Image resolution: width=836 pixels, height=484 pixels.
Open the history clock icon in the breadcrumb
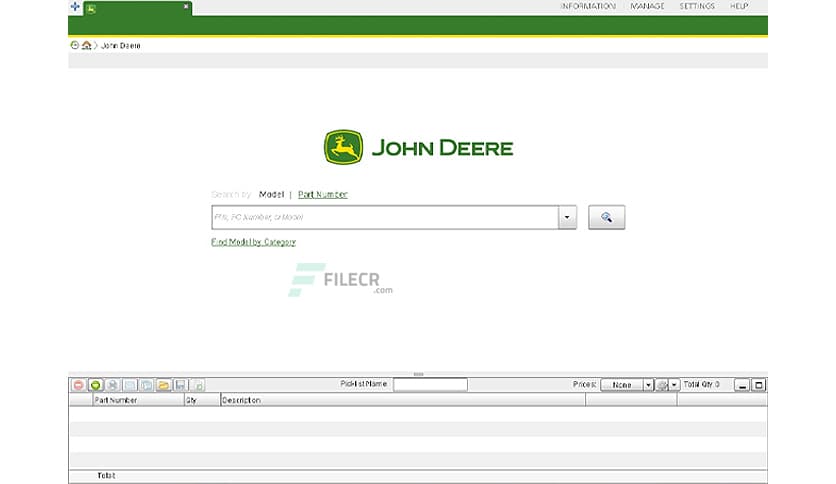point(75,45)
